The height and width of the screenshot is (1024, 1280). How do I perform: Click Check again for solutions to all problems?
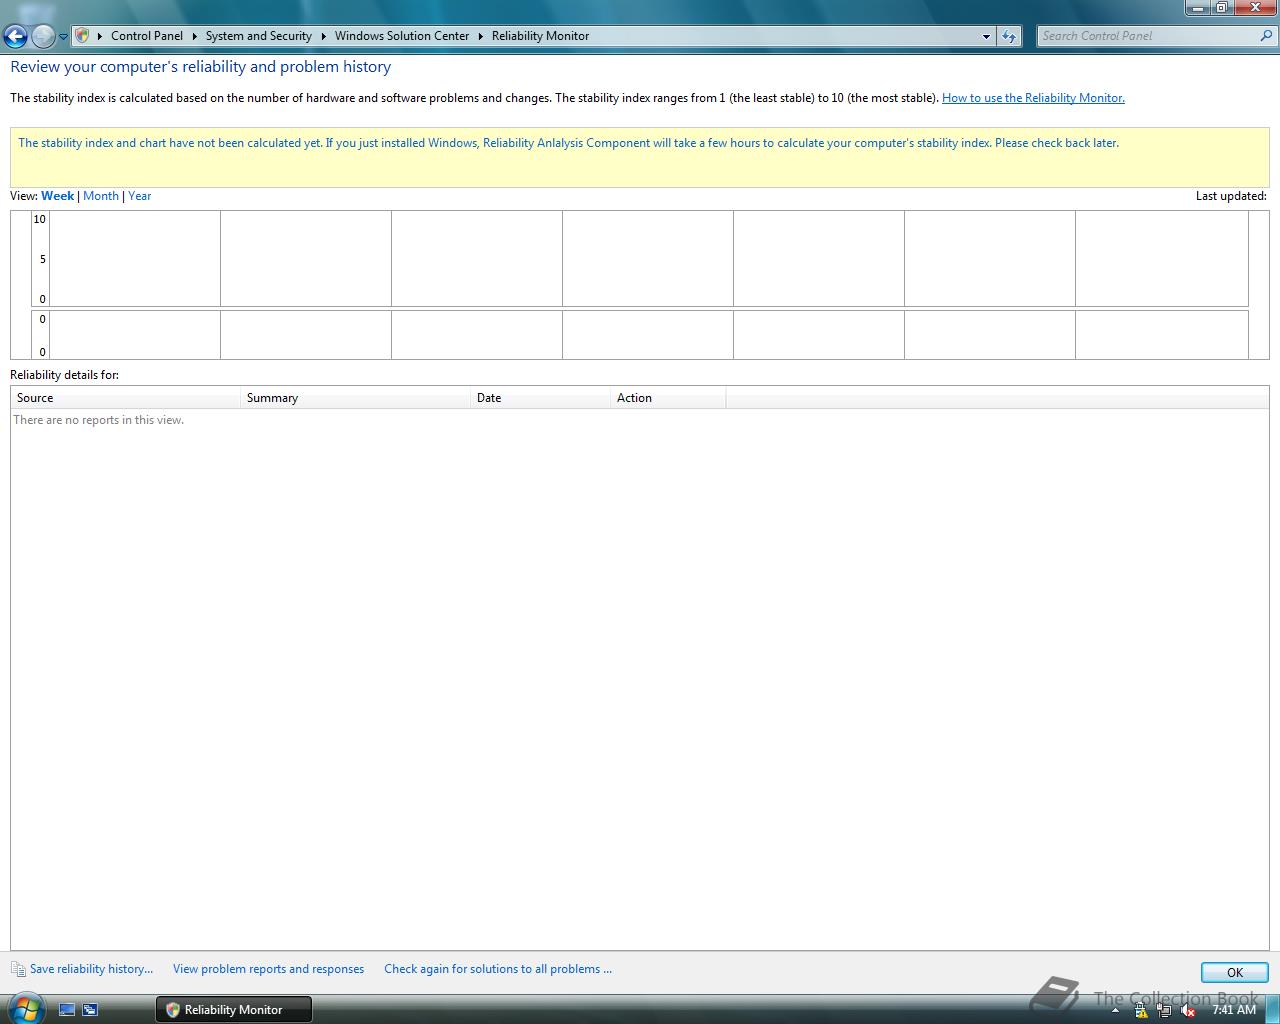click(x=498, y=969)
